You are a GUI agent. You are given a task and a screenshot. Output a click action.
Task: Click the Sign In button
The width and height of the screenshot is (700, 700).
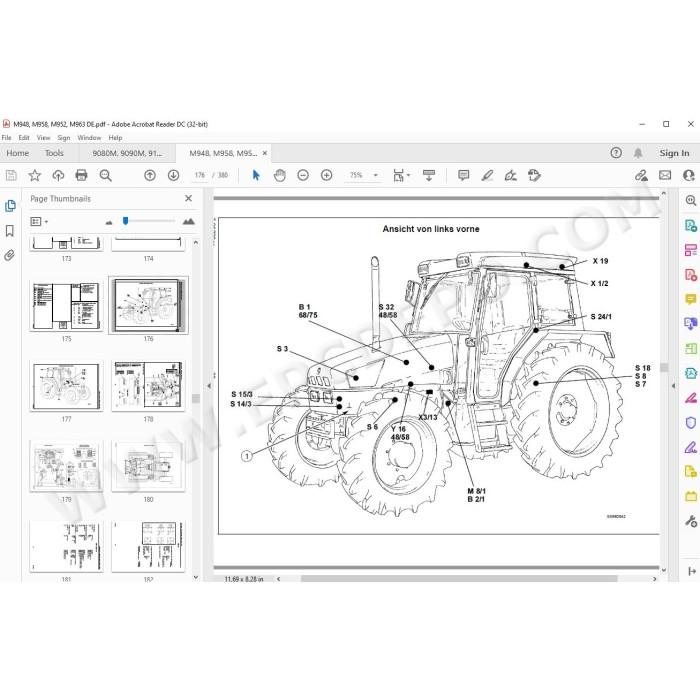coord(674,153)
